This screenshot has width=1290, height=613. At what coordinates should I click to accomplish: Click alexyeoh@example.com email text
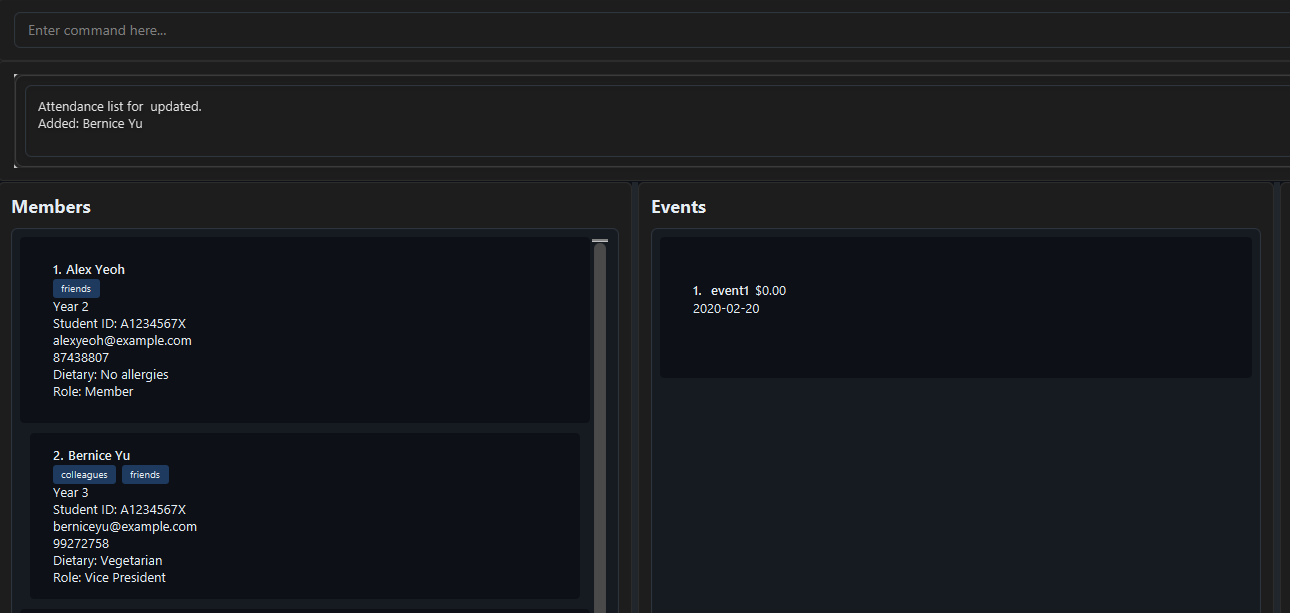point(122,341)
